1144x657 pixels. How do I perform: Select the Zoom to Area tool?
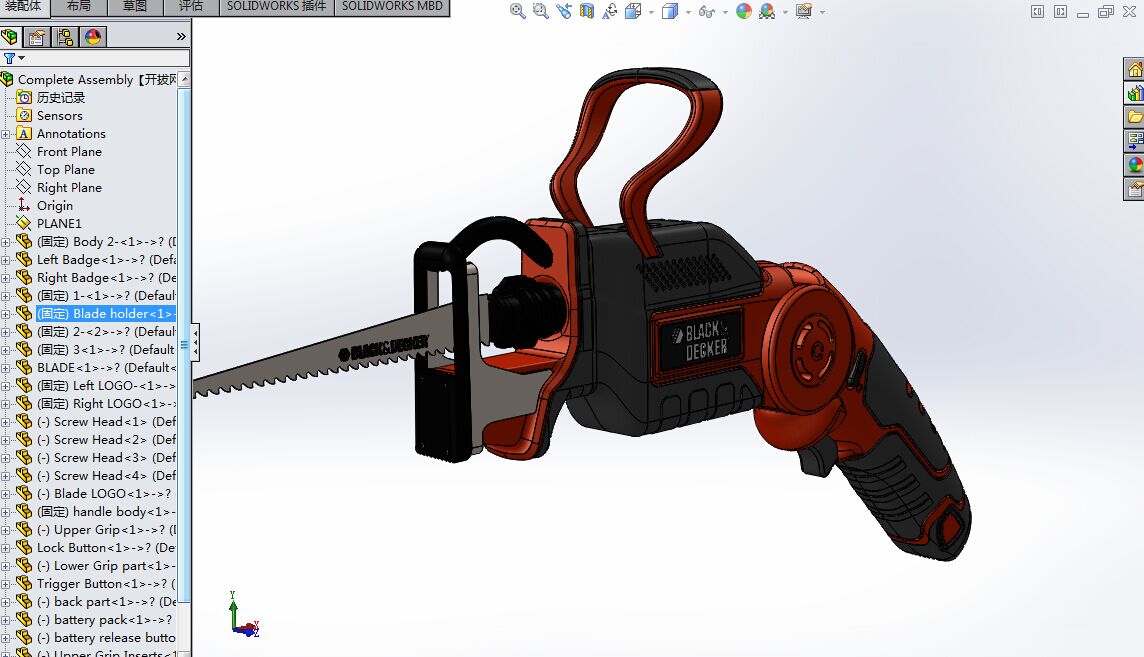click(541, 11)
